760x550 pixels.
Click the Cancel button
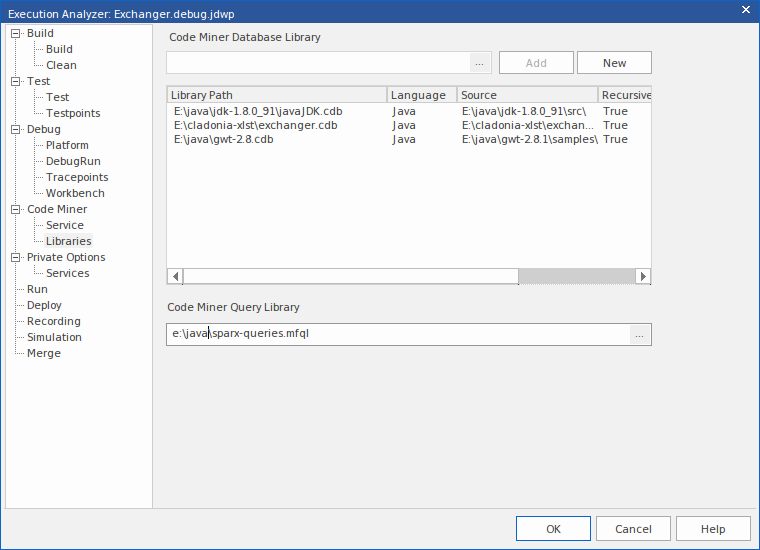[x=633, y=529]
